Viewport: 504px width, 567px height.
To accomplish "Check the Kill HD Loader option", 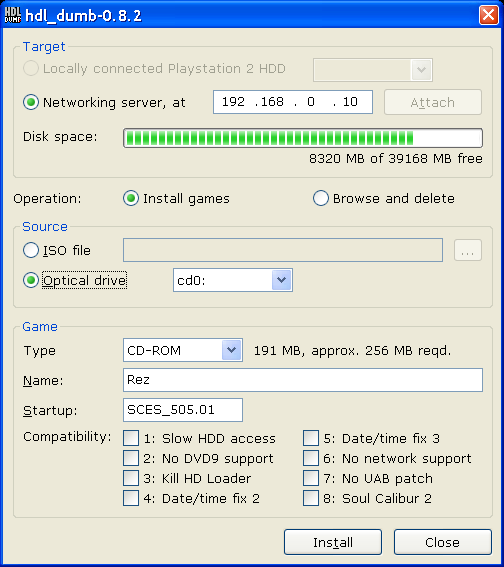I will 131,478.
